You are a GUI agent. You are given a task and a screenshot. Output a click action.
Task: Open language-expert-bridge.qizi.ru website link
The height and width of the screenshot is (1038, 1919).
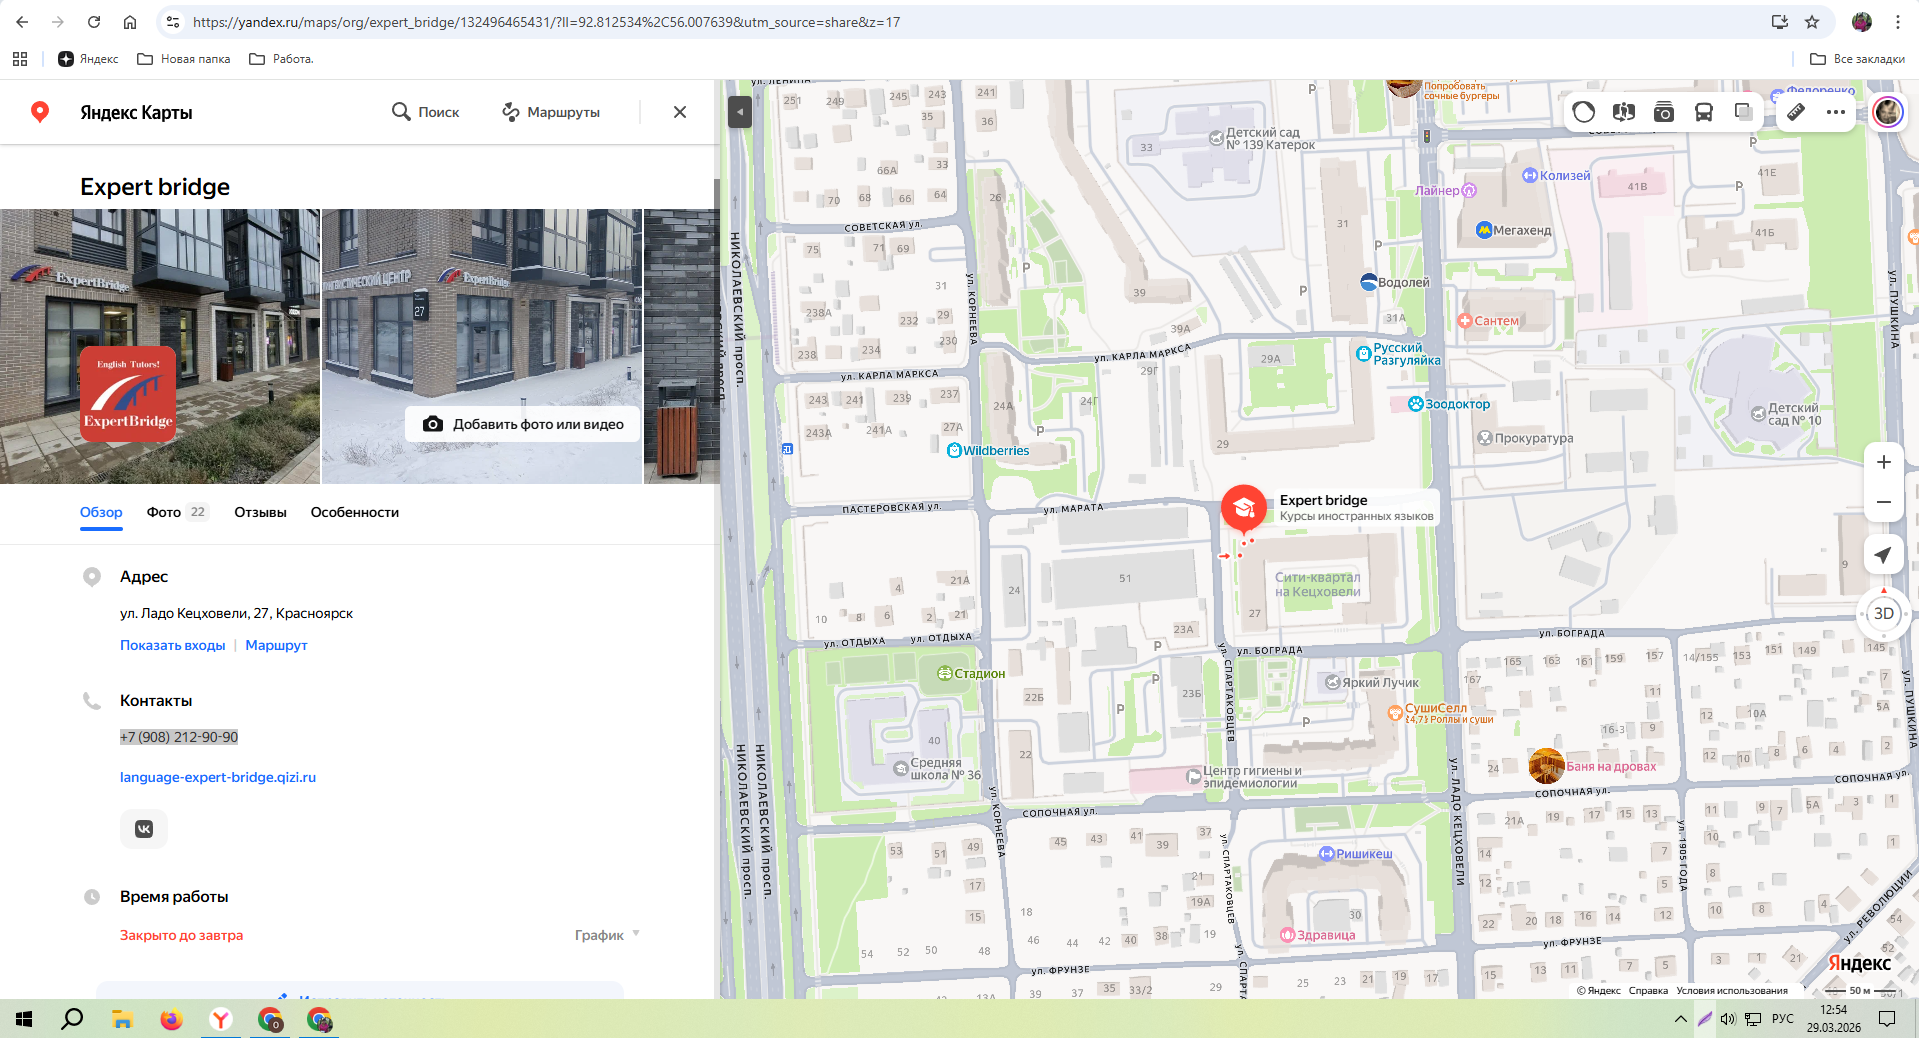(218, 777)
